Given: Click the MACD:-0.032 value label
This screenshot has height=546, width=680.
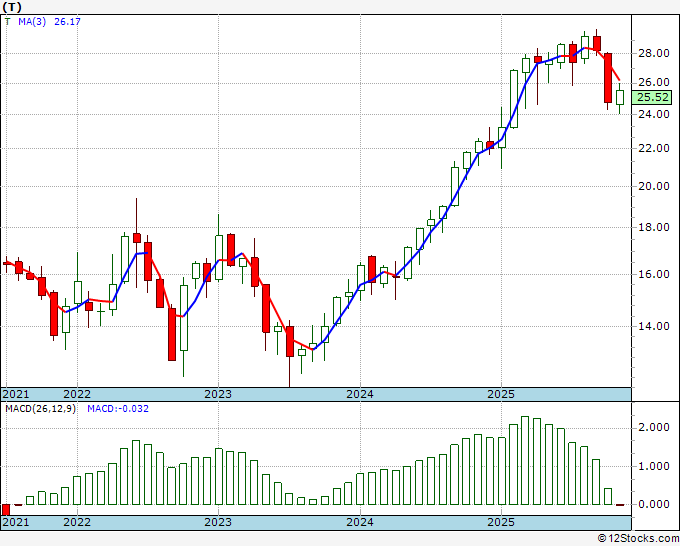Looking at the screenshot, I should click(118, 409).
